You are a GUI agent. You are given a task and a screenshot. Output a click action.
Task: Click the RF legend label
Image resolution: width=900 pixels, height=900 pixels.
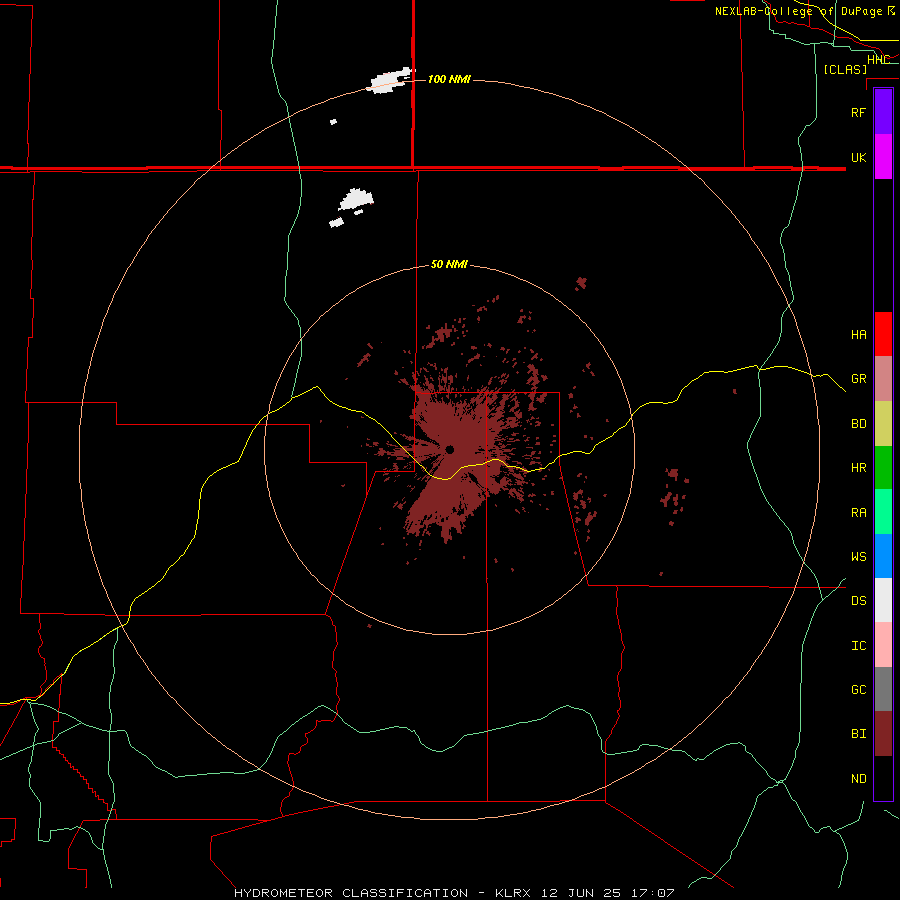(858, 112)
